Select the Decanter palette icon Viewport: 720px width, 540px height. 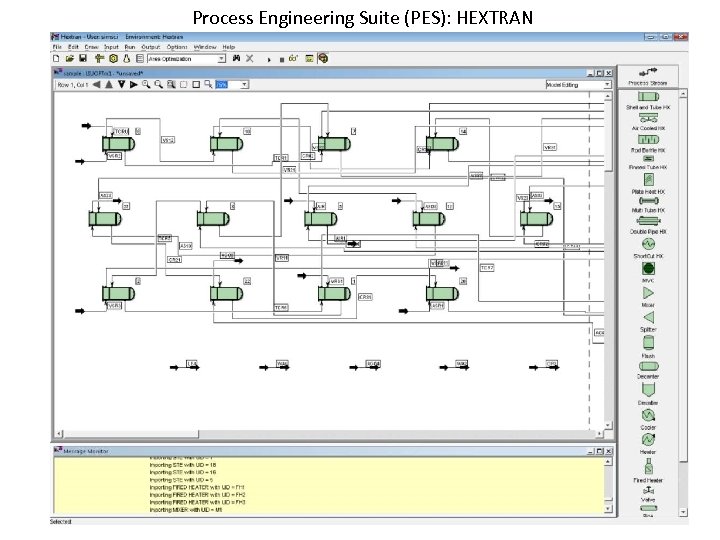pyautogui.click(x=648, y=366)
